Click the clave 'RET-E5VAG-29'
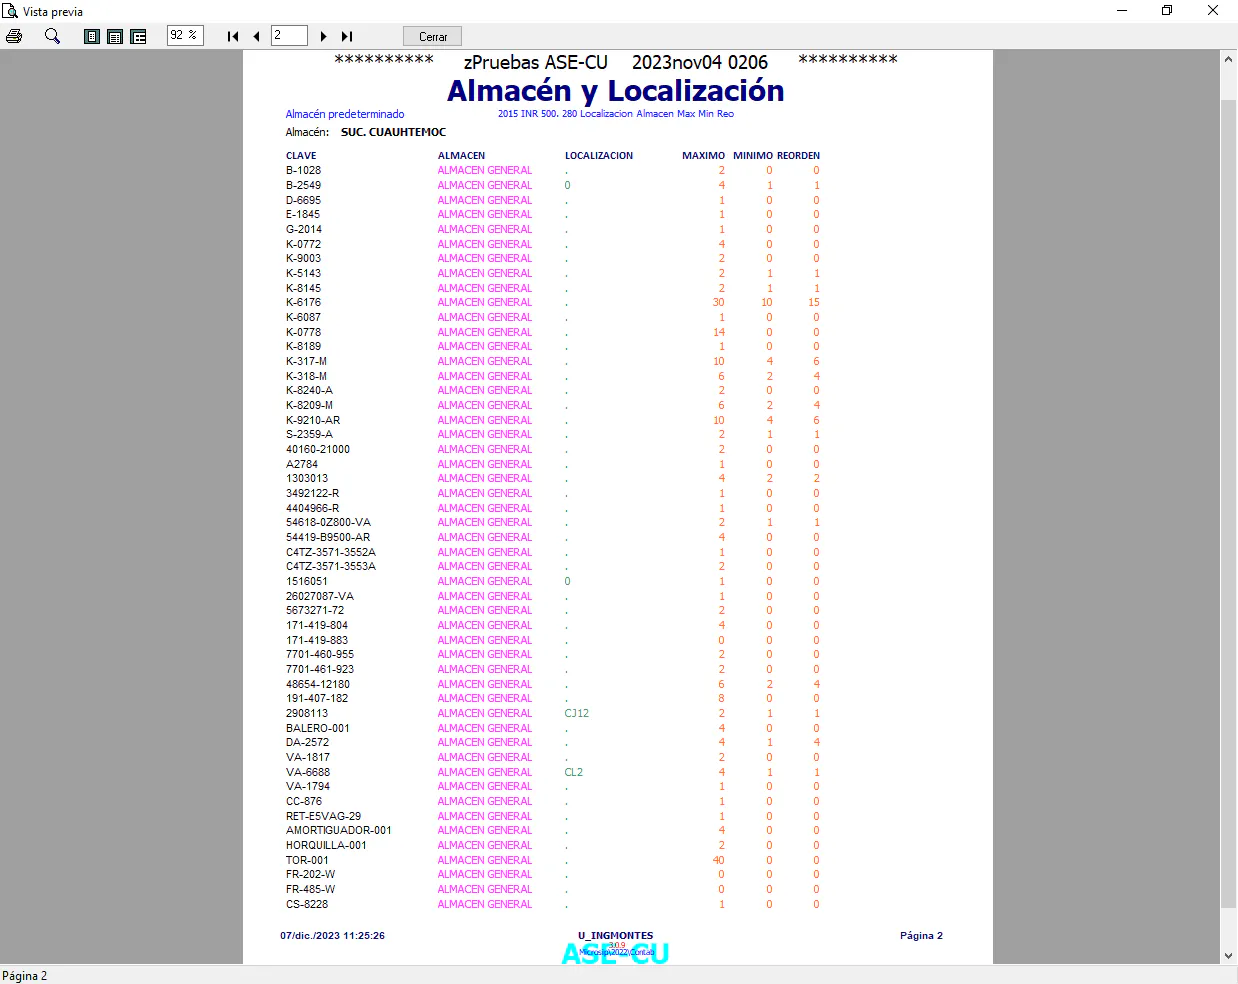Viewport: 1238px width, 984px height. (324, 816)
